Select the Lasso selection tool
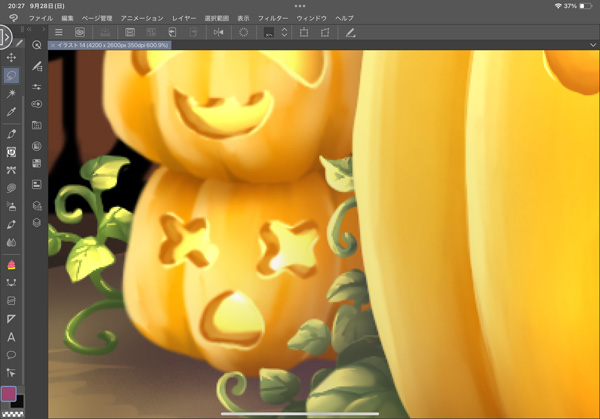 click(x=12, y=76)
